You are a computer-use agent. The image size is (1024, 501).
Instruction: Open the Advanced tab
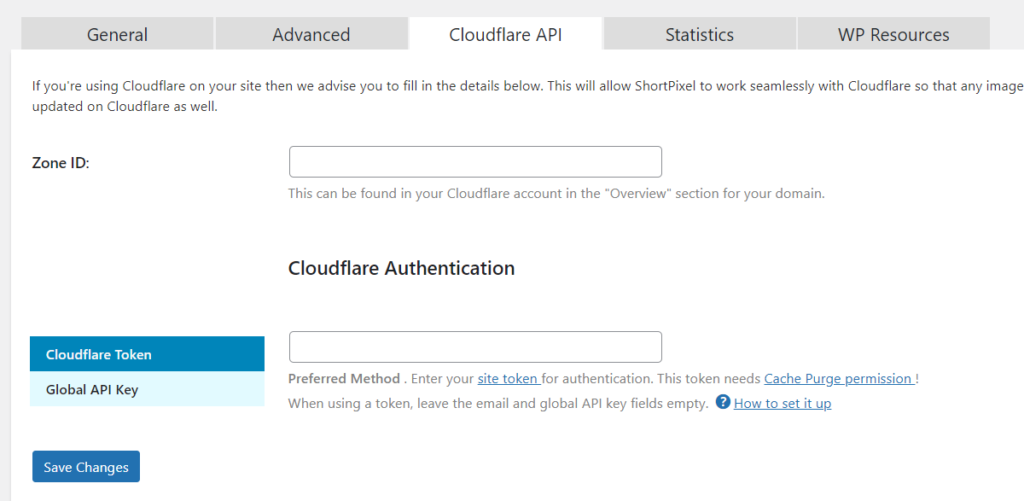click(x=311, y=34)
